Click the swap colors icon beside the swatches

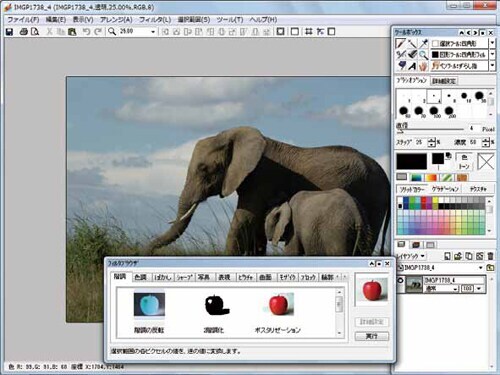pyautogui.click(x=449, y=156)
